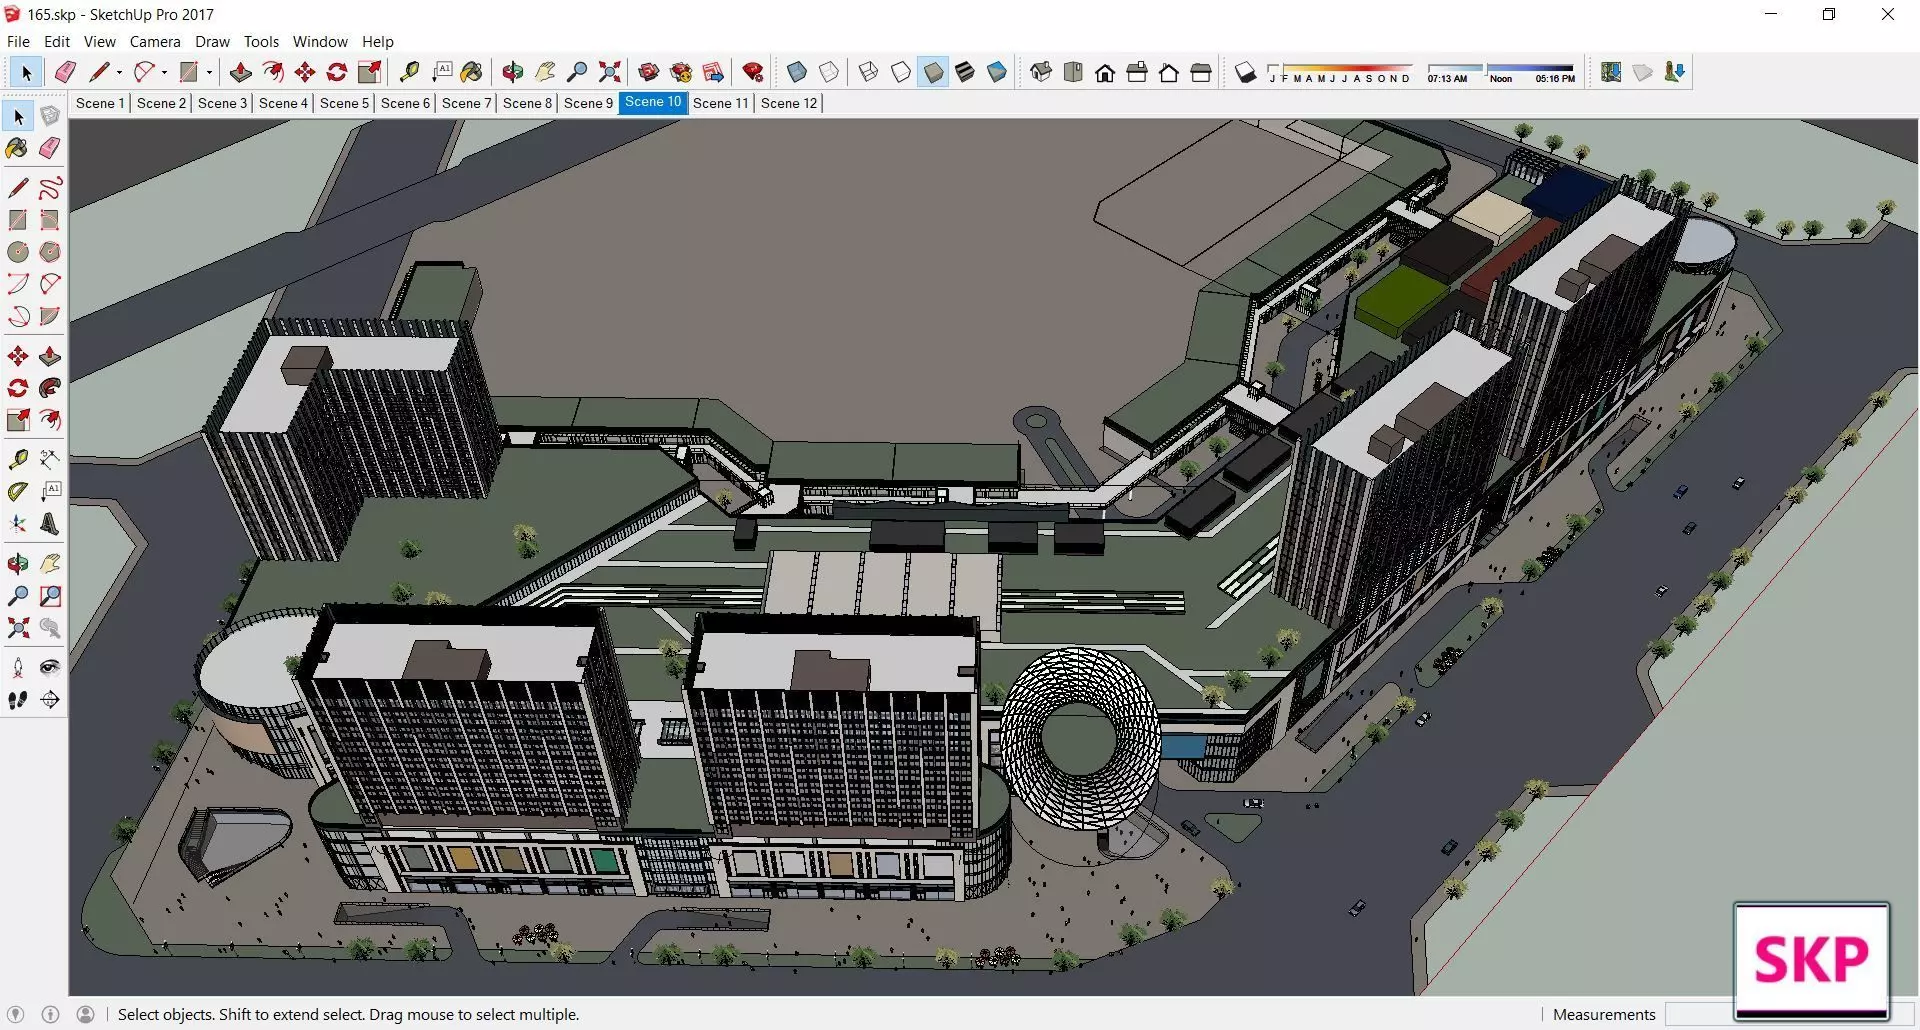Click geo-location status bar icon
Viewport: 1920px width, 1030px height.
coord(15,1014)
